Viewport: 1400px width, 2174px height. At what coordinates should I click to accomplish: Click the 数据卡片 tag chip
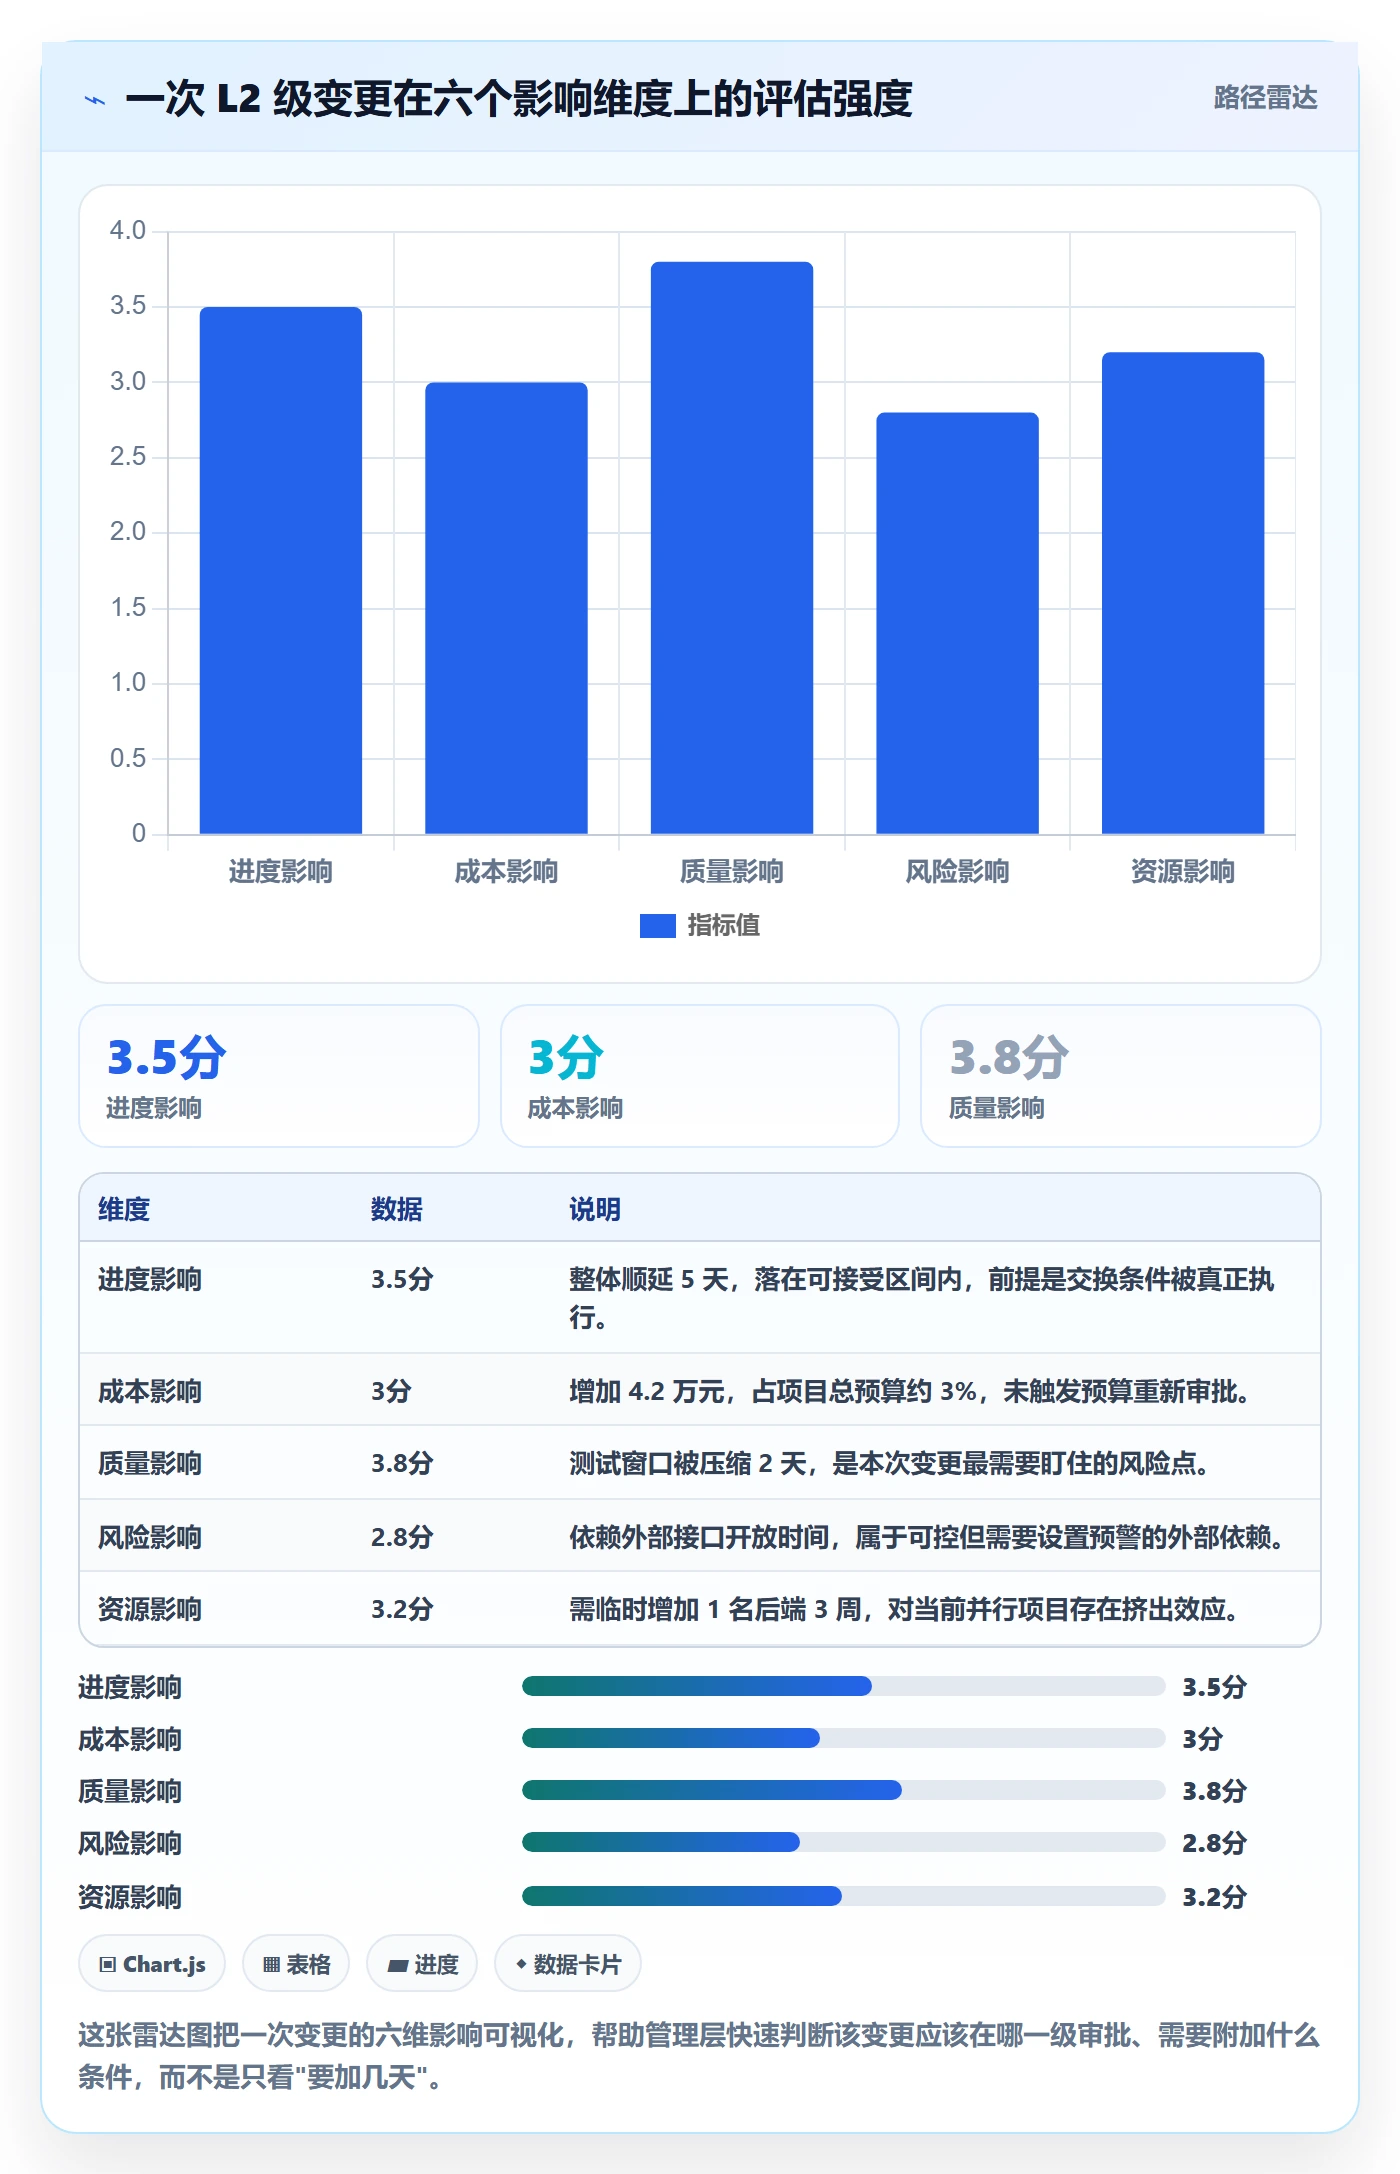click(x=568, y=1964)
